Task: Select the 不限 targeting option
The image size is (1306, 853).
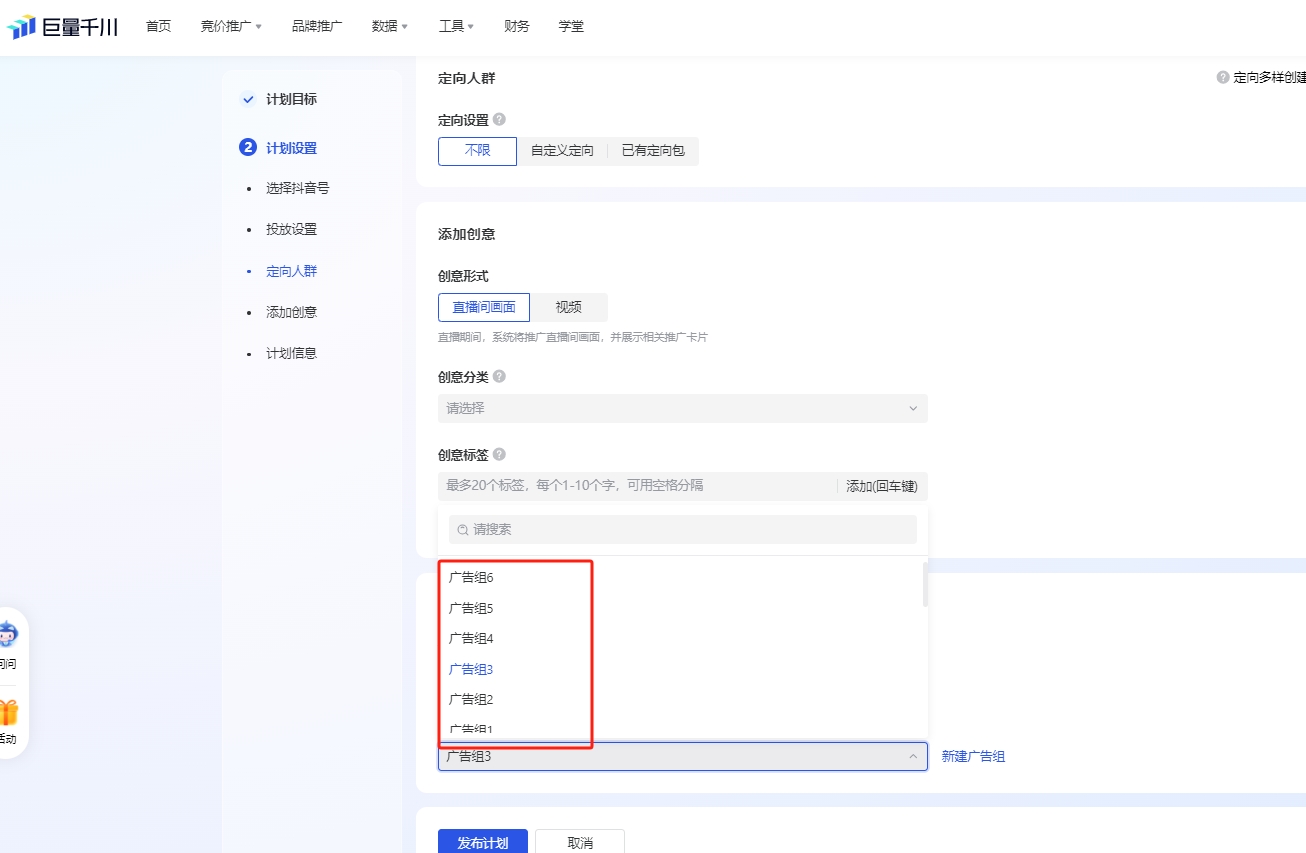Action: click(x=477, y=151)
